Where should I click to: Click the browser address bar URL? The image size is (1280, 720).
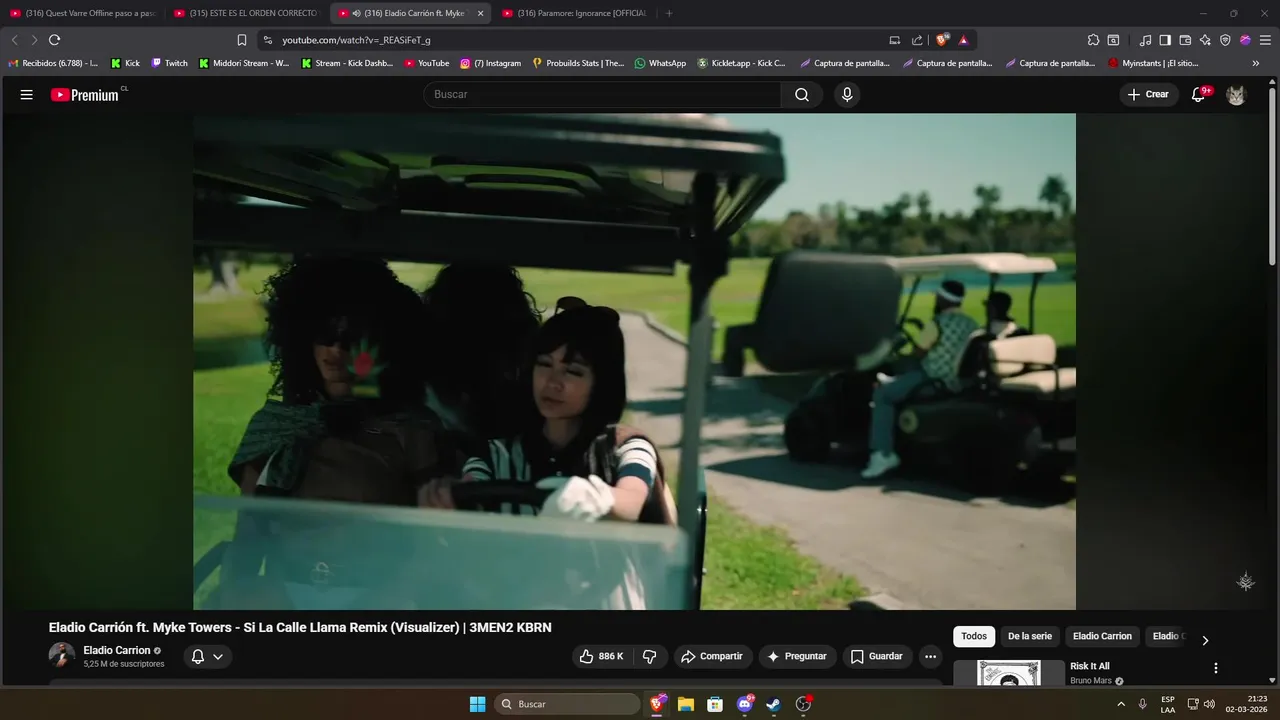tap(356, 40)
